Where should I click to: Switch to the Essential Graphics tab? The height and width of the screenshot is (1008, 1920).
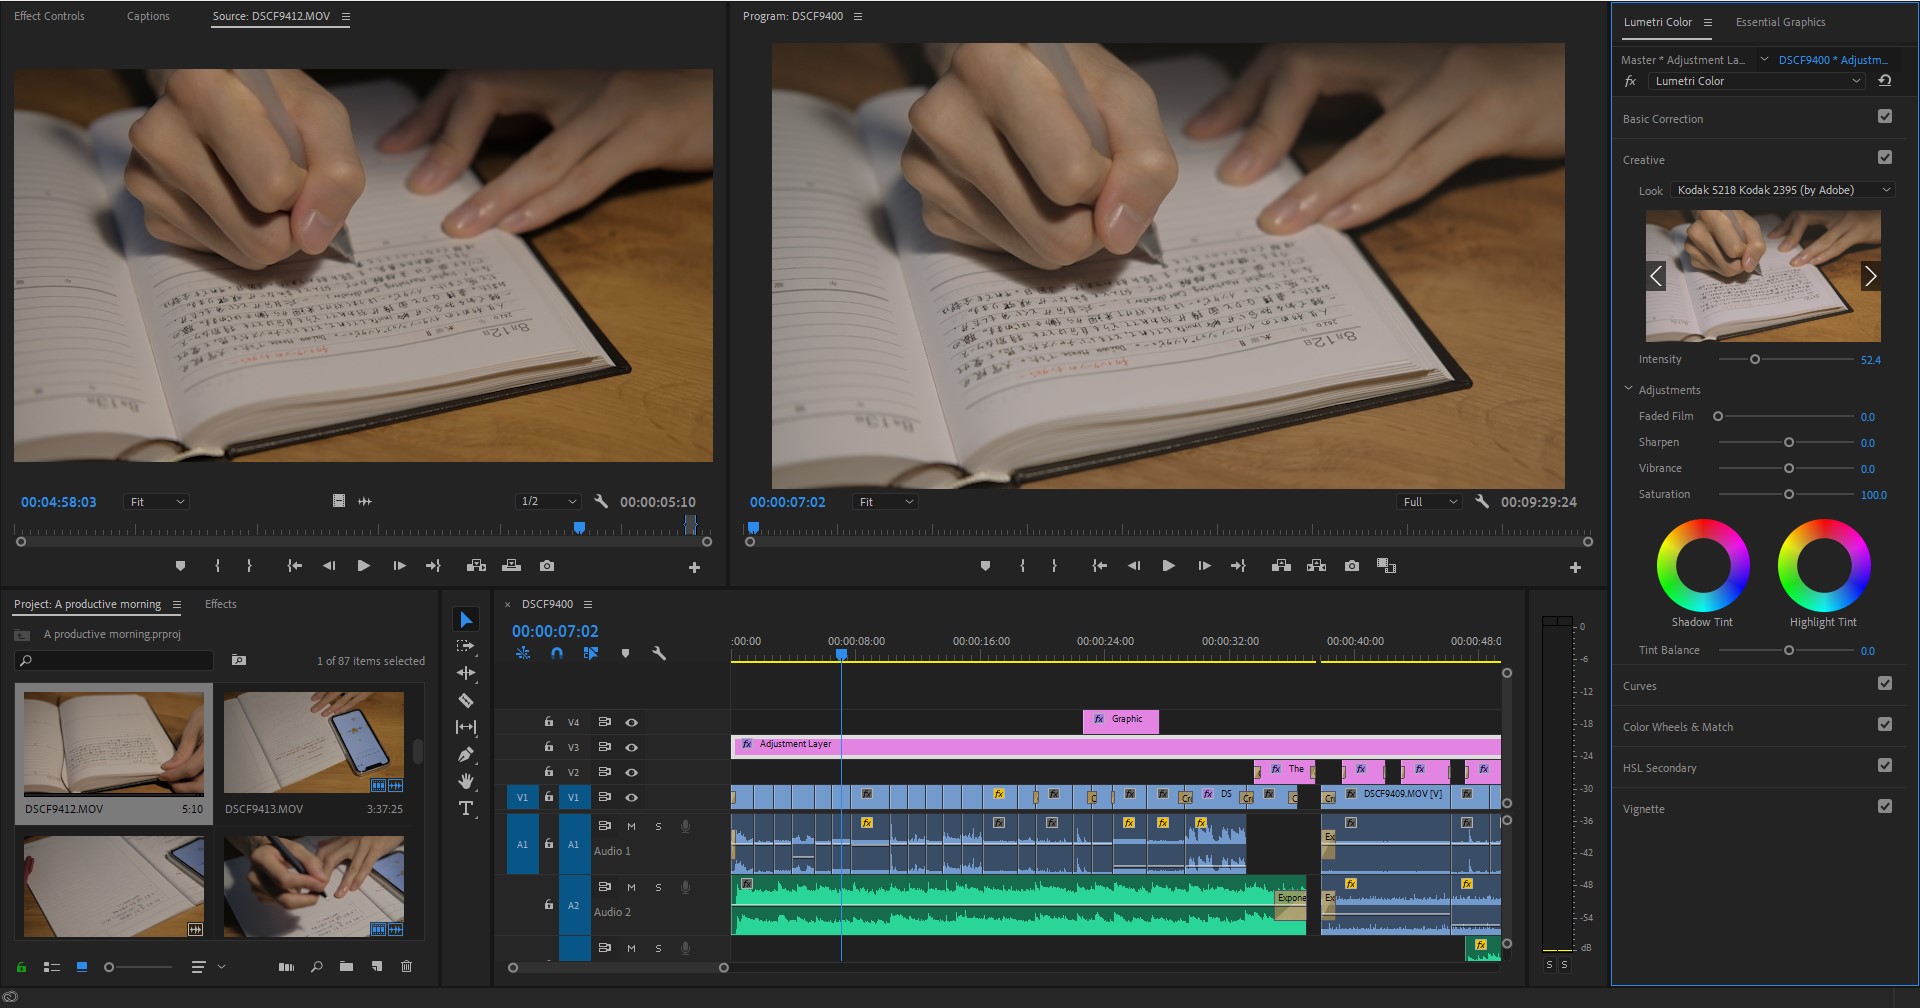tap(1780, 22)
